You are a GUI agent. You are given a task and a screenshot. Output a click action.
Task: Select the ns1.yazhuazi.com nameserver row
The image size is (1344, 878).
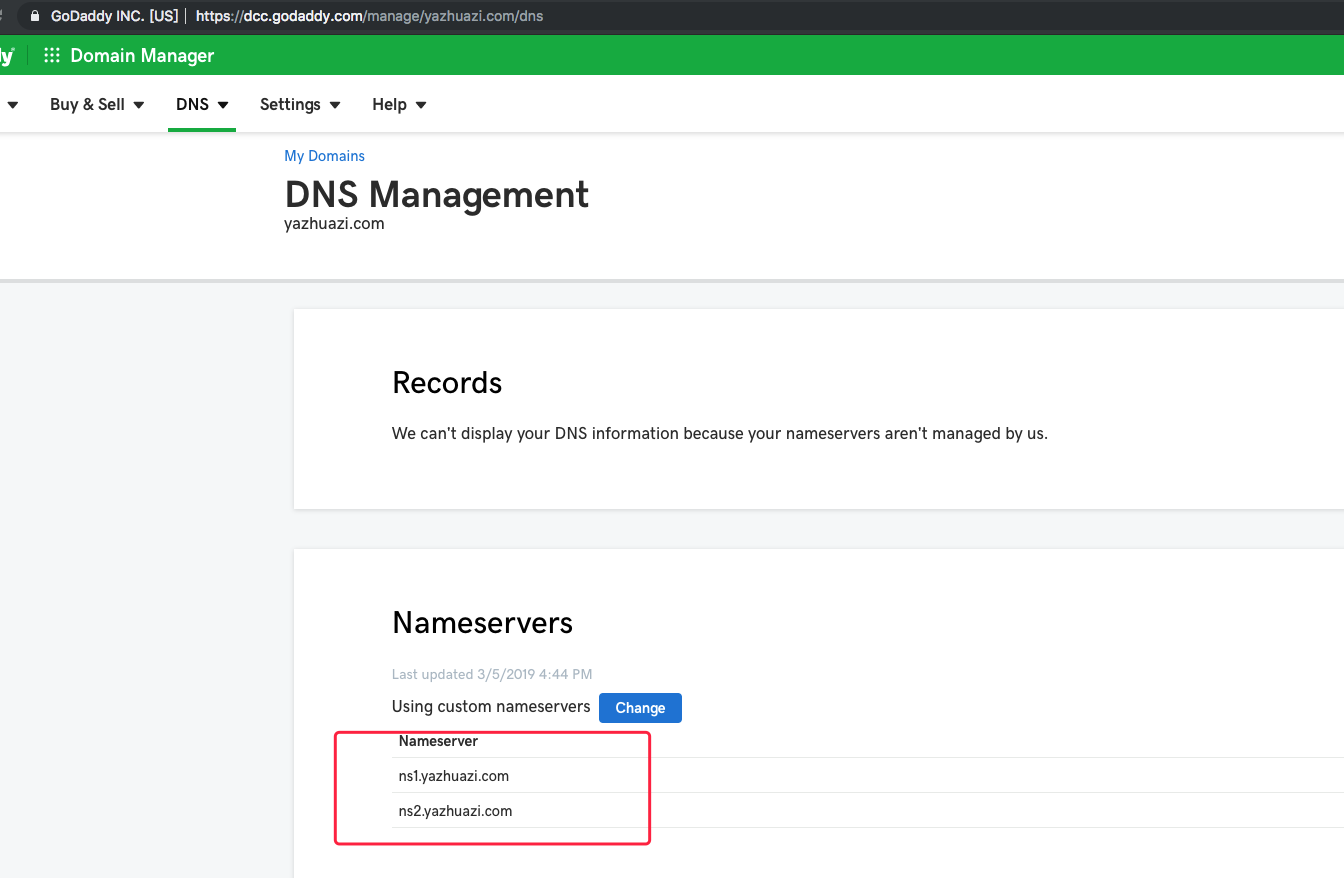pyautogui.click(x=454, y=776)
